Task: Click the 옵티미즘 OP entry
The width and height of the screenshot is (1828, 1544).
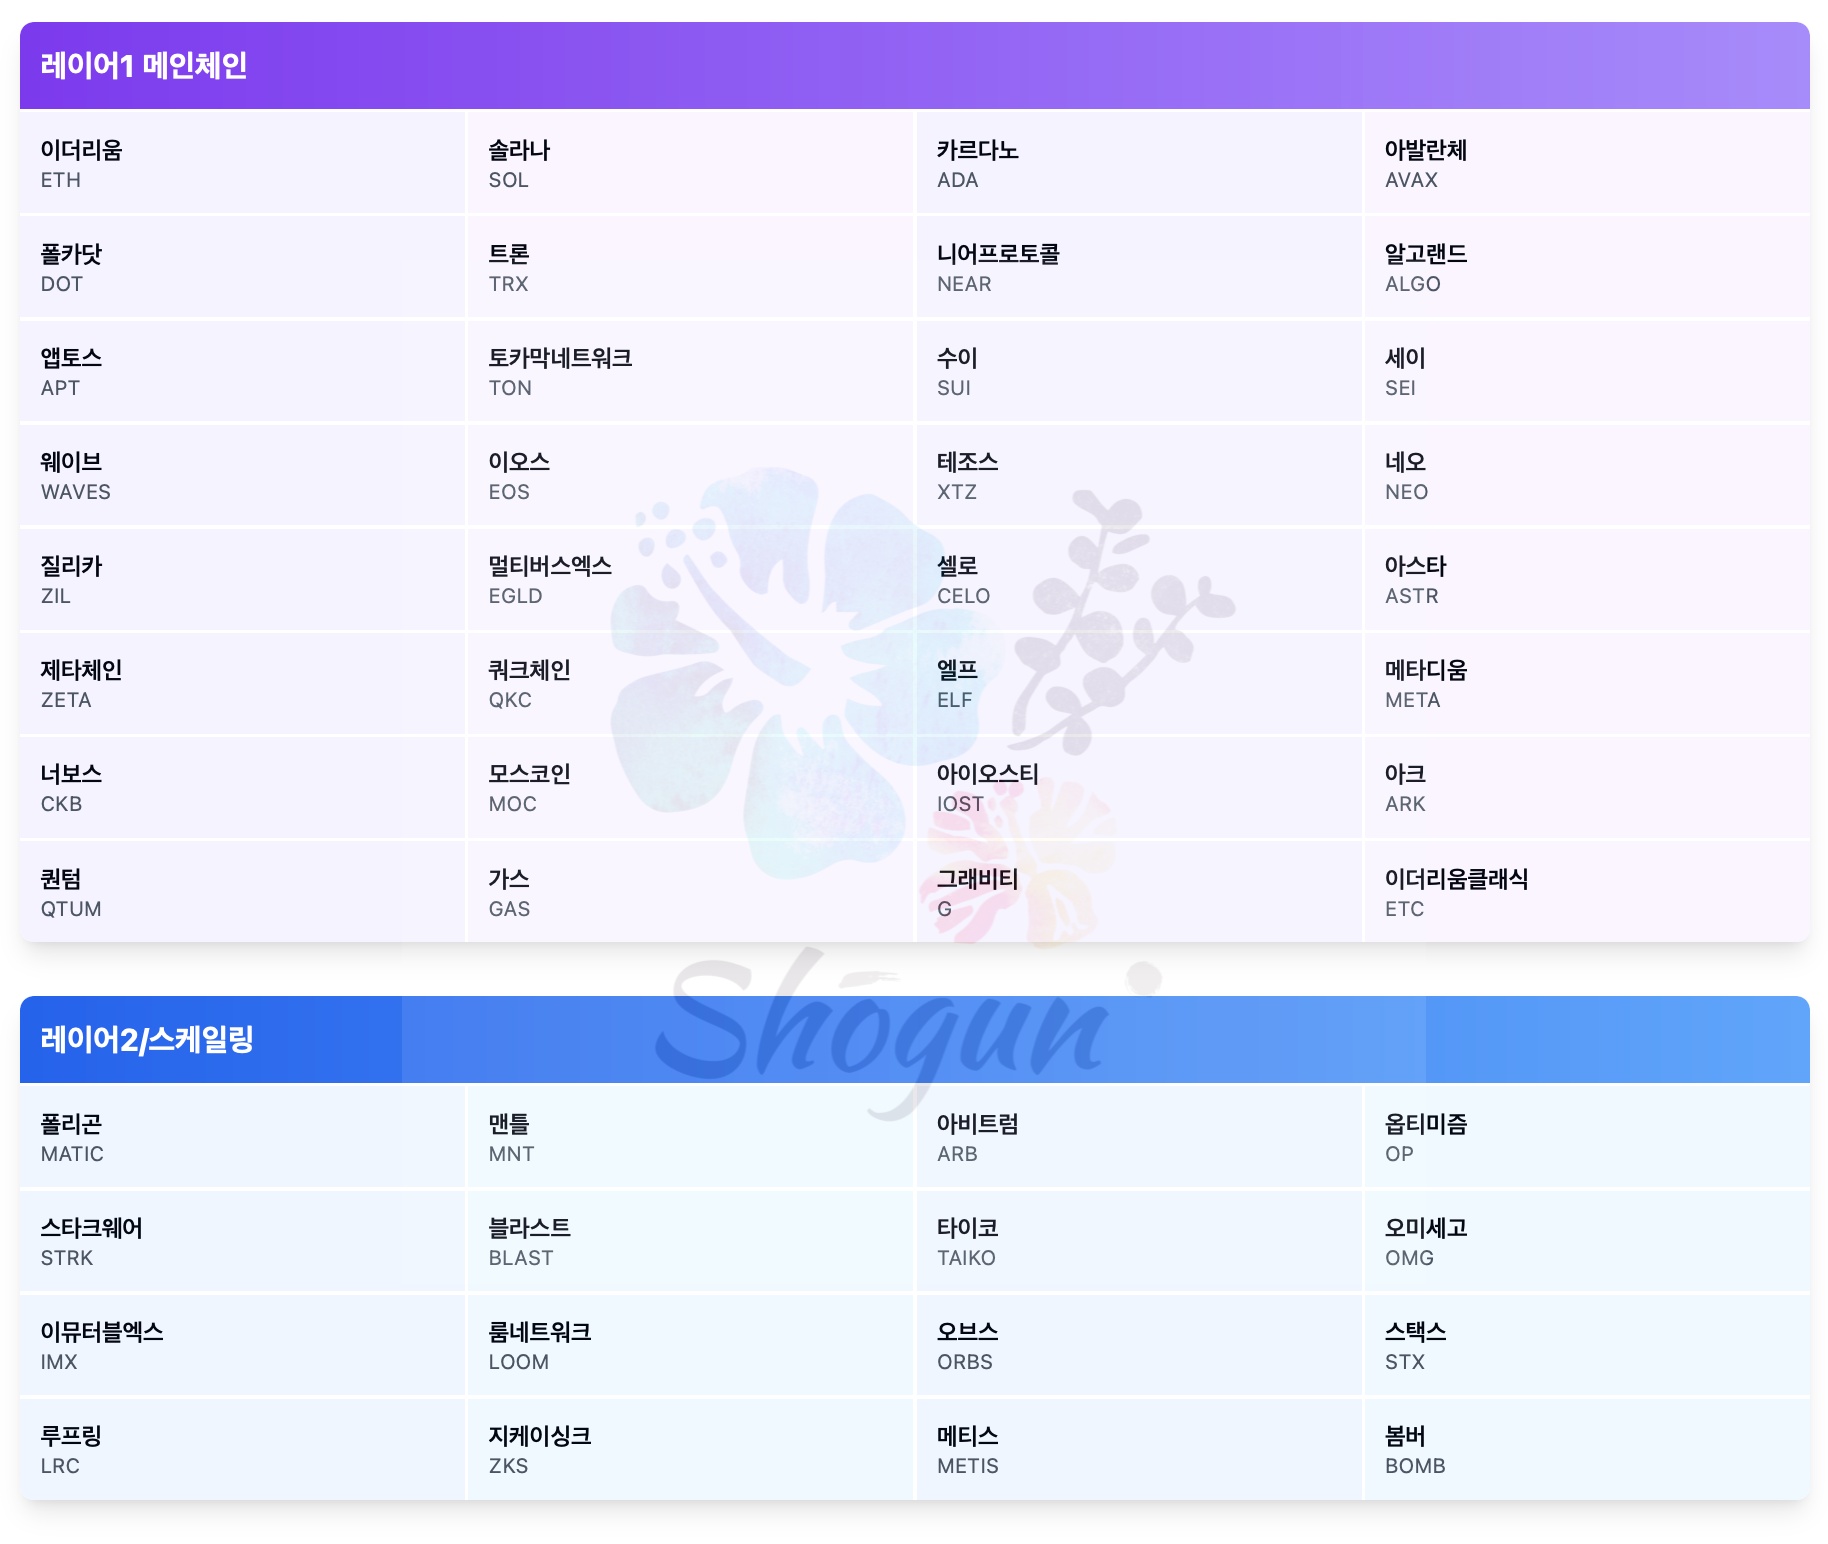Action: pos(1587,1137)
